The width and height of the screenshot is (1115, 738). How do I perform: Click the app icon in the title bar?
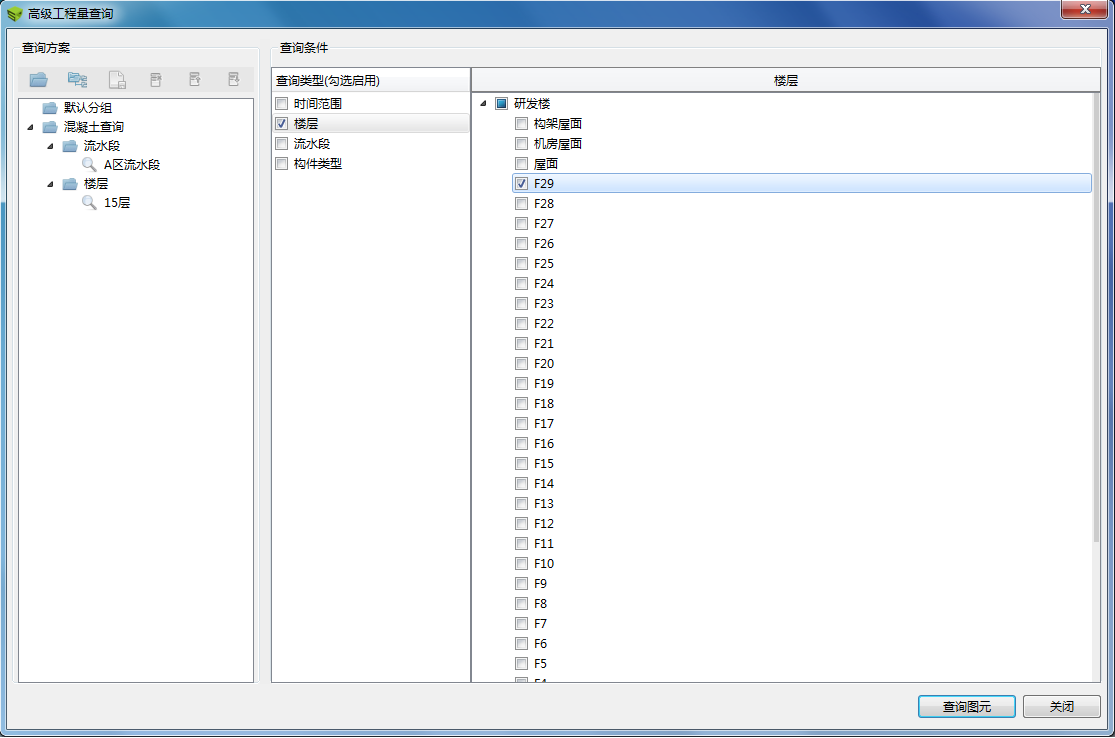14,14
